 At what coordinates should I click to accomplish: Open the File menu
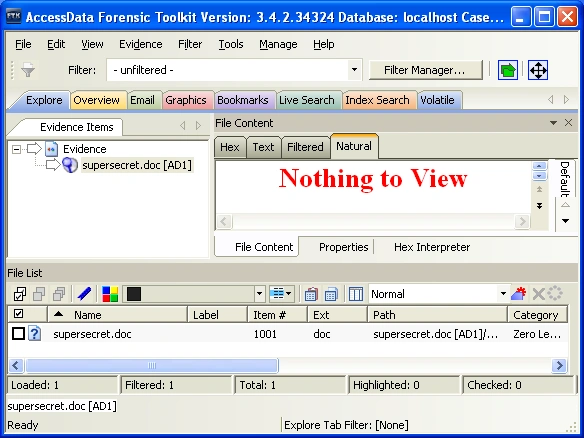coord(23,44)
